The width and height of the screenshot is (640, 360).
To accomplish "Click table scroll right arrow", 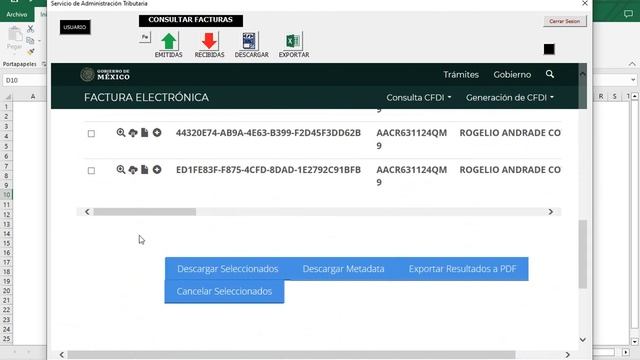I will click(x=551, y=212).
